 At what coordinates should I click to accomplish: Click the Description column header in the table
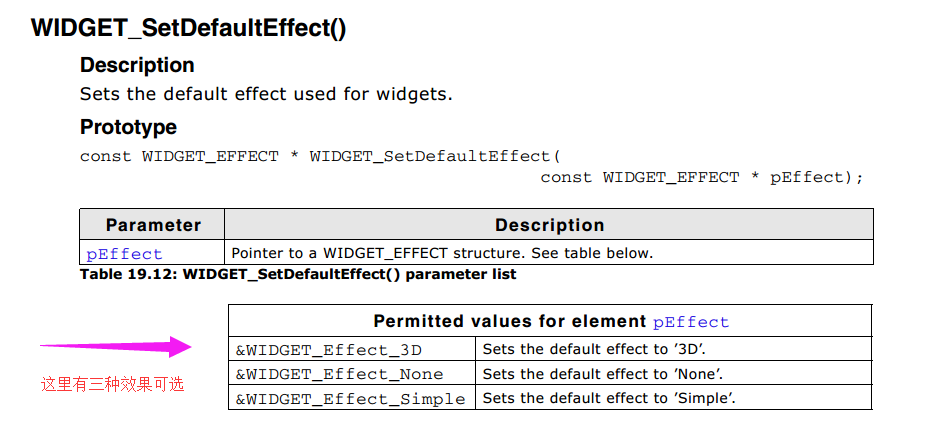click(x=549, y=225)
